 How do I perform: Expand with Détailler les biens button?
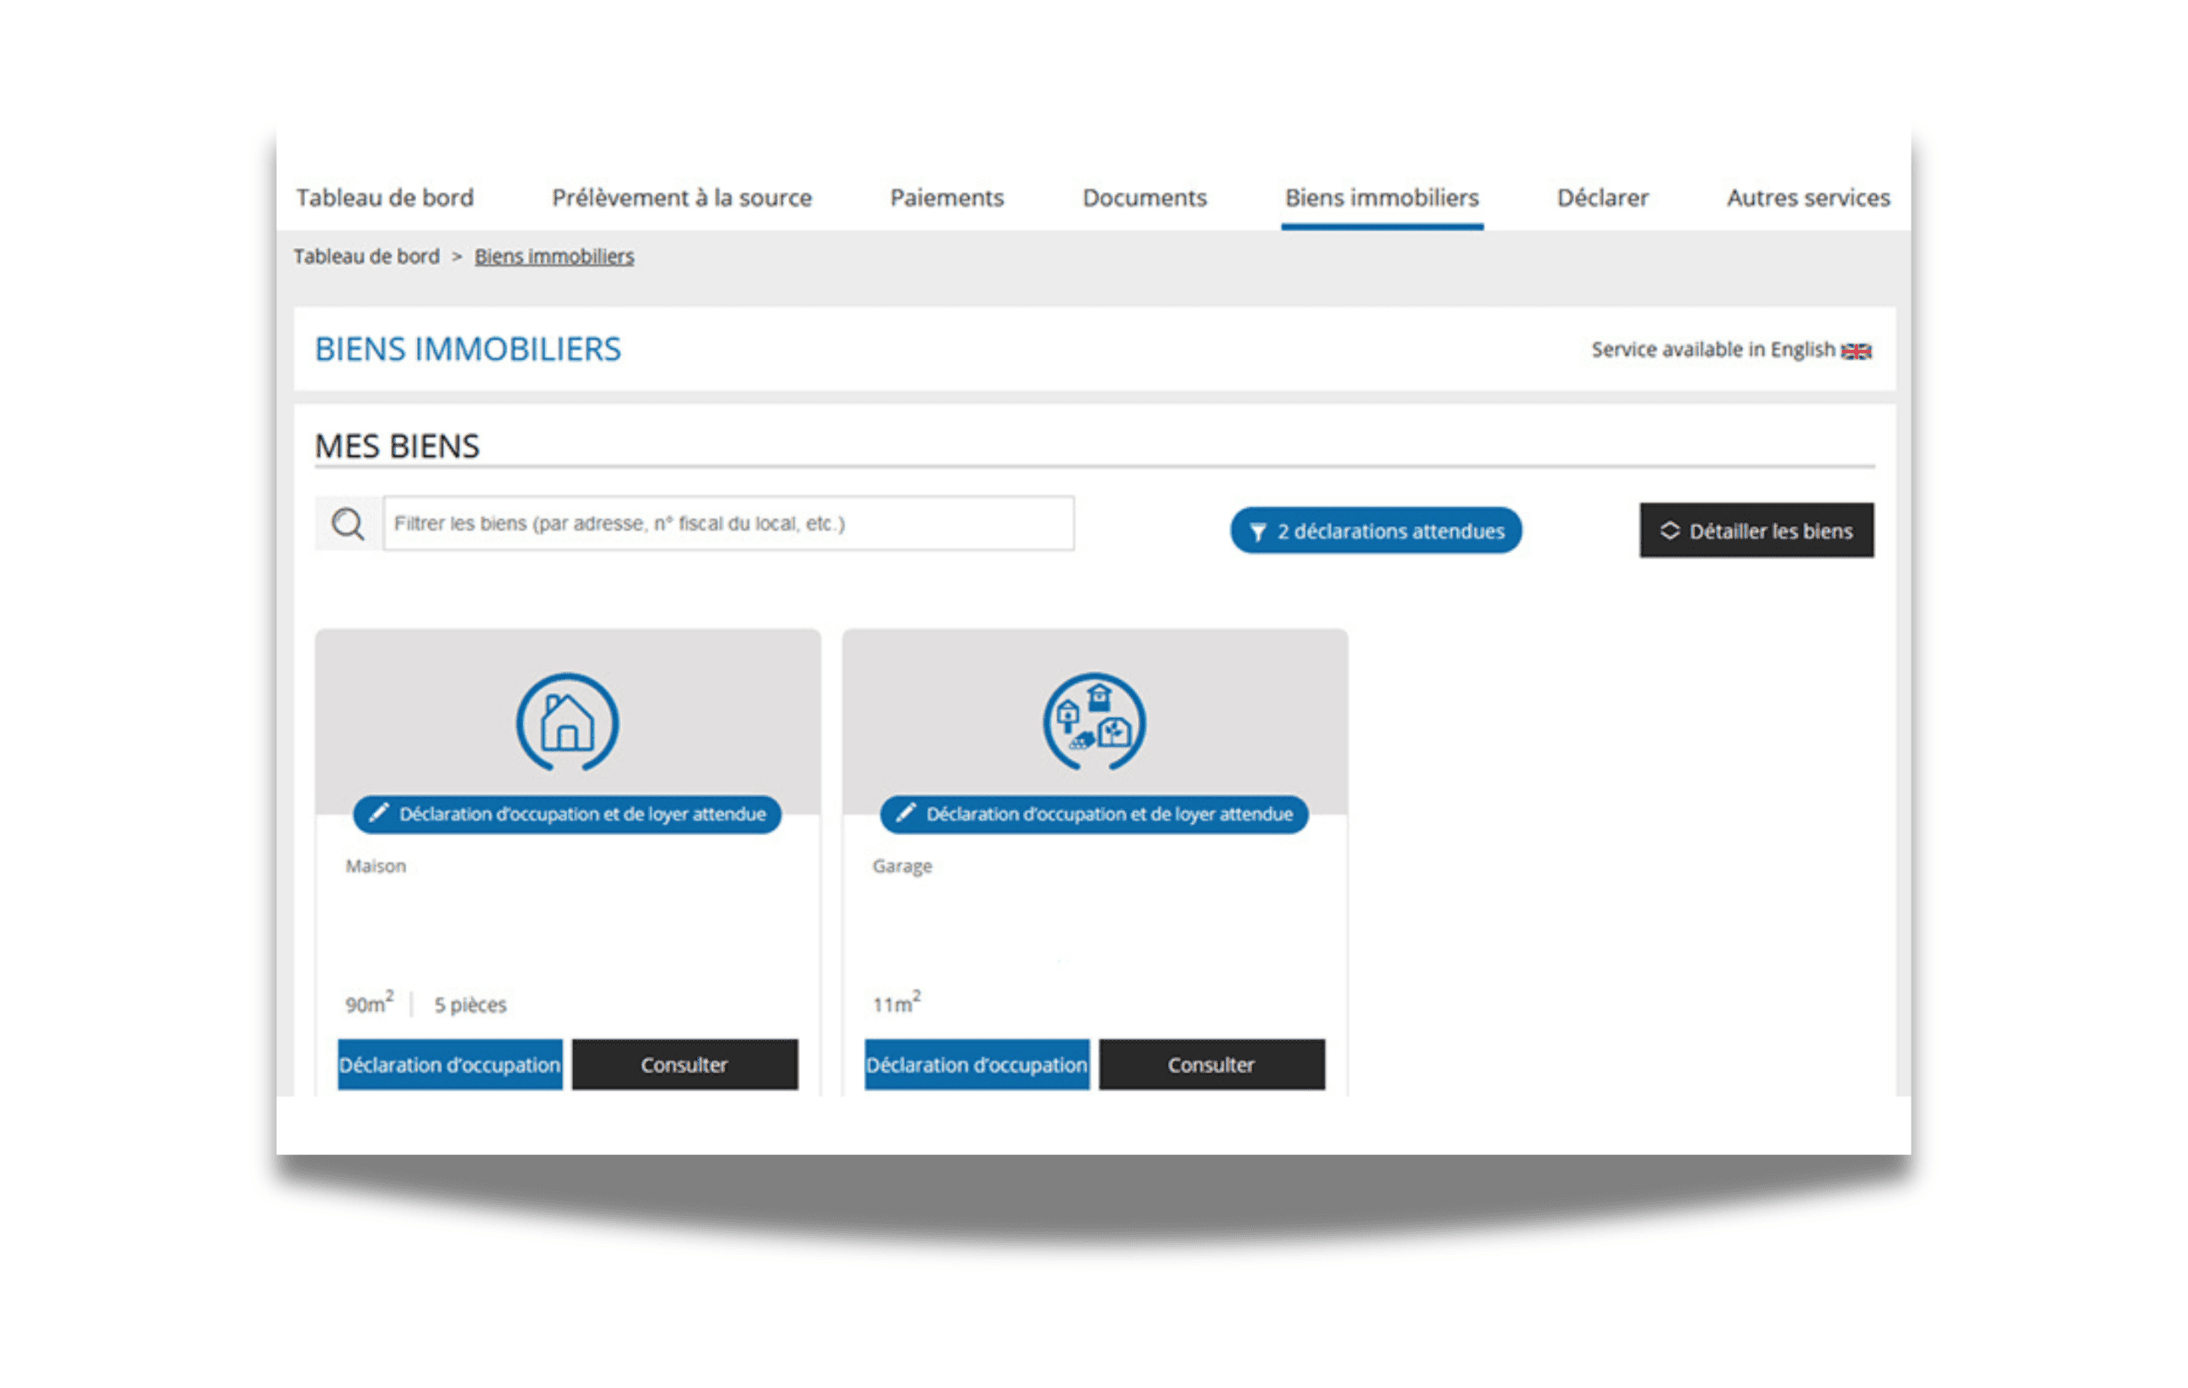pyautogui.click(x=1757, y=531)
